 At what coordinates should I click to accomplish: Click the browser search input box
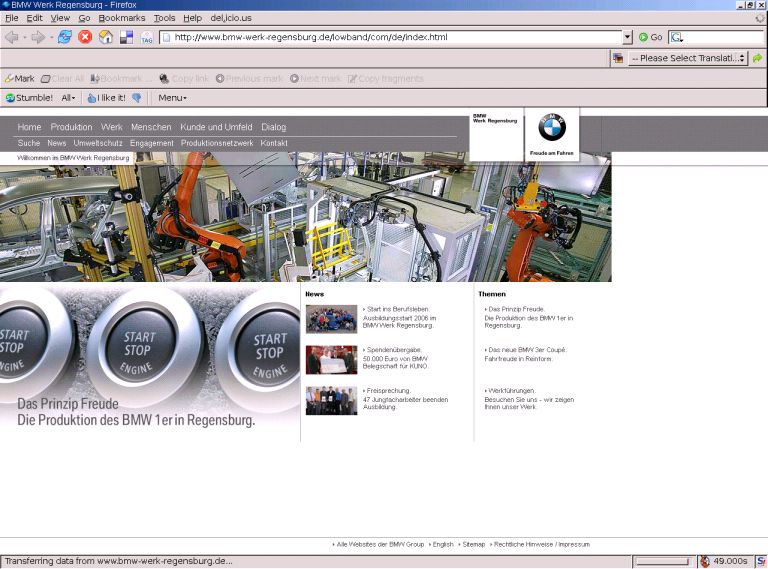coord(724,37)
